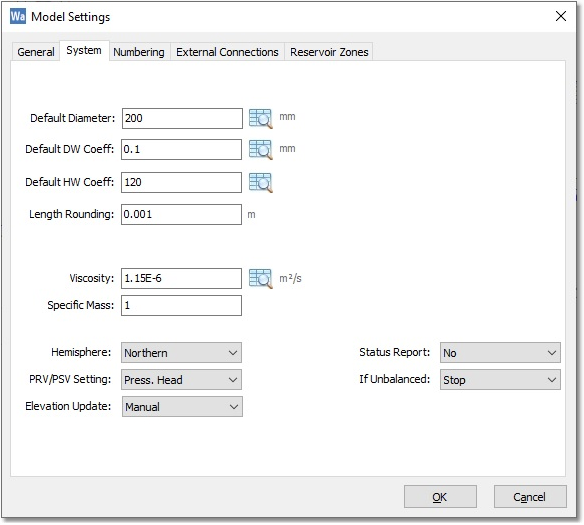Focus the Viscosity input field
The width and height of the screenshot is (584, 525).
(181, 279)
